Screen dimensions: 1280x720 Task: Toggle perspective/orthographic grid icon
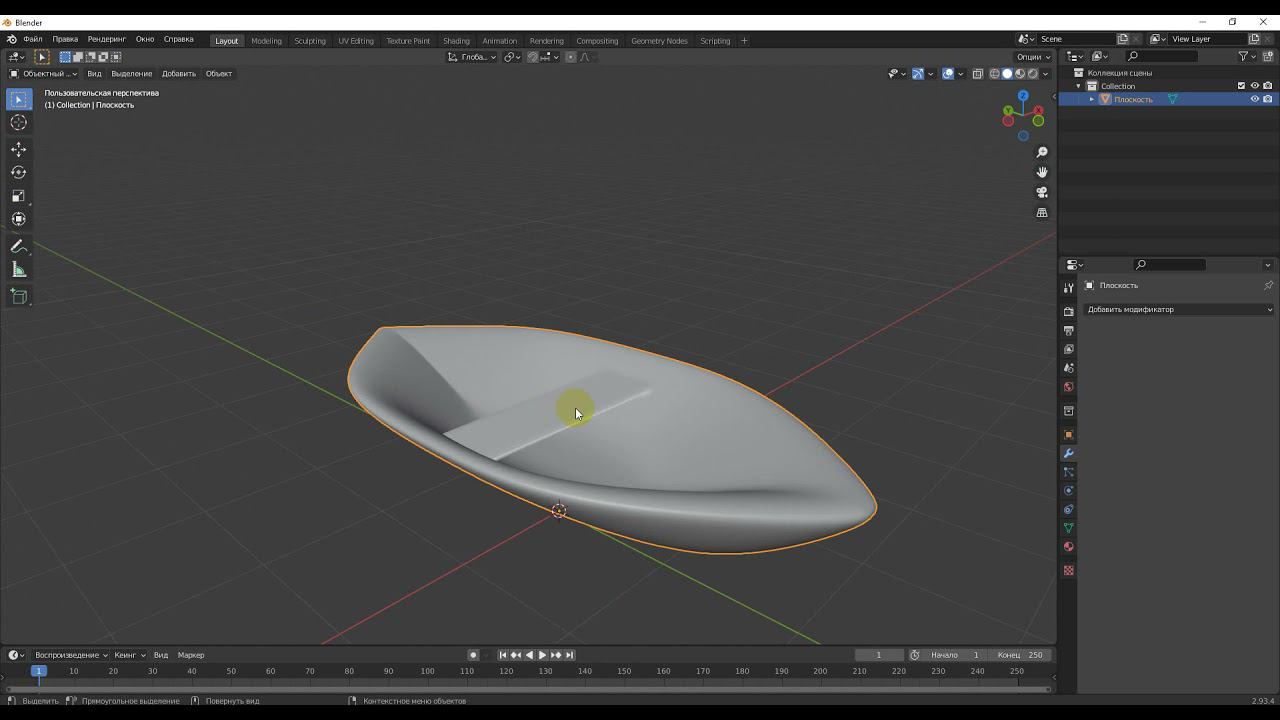(1042, 212)
